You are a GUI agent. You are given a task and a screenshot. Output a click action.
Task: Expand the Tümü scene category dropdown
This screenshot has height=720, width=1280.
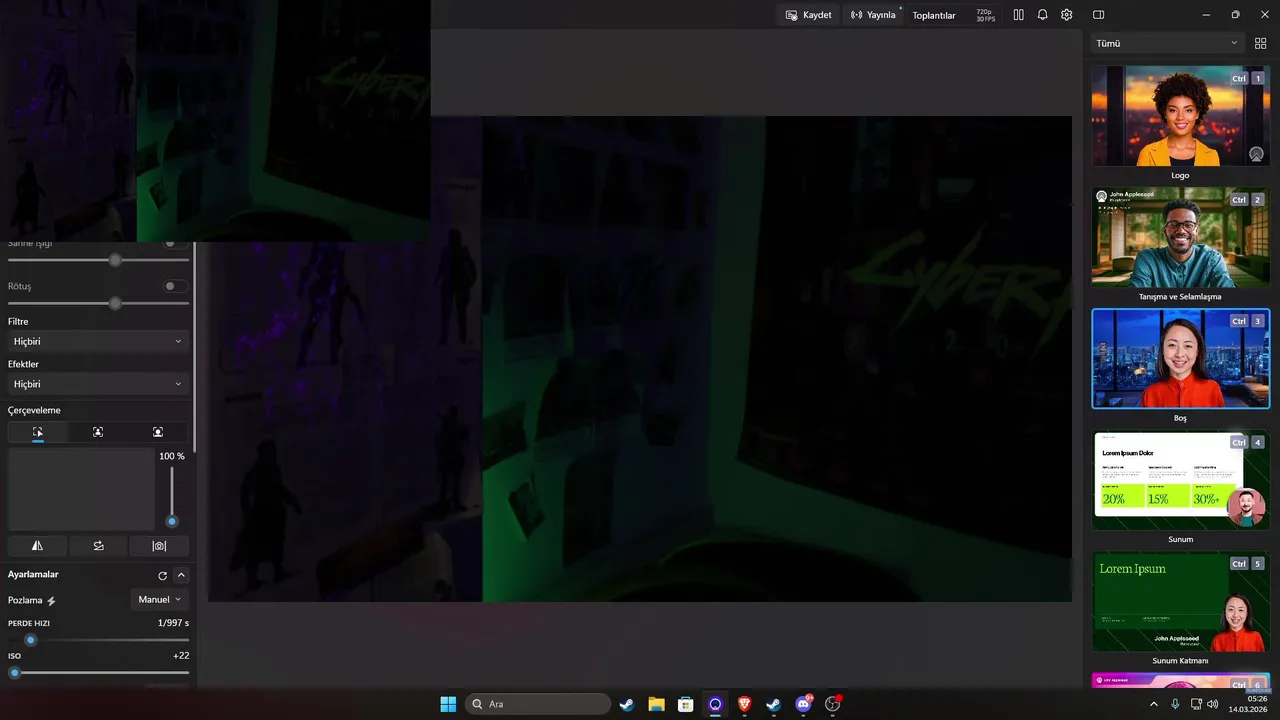coord(1166,43)
